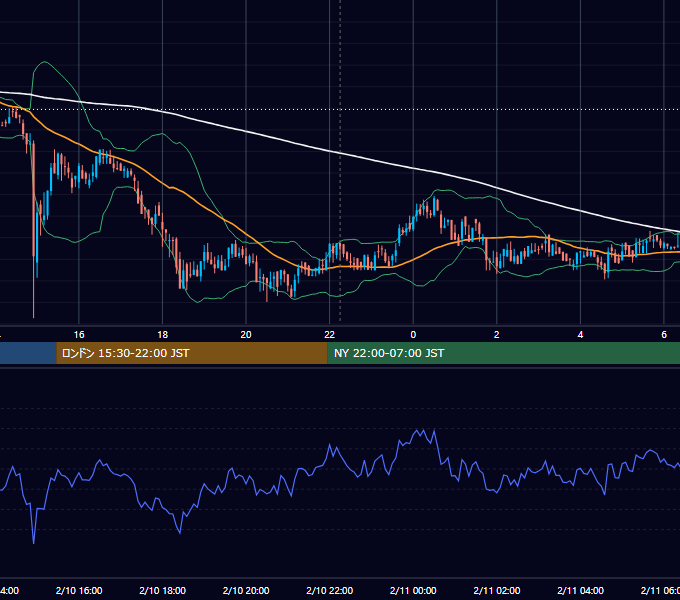Click the 2/10 22:00 date label
Viewport: 680px width, 600px height.
(330, 590)
